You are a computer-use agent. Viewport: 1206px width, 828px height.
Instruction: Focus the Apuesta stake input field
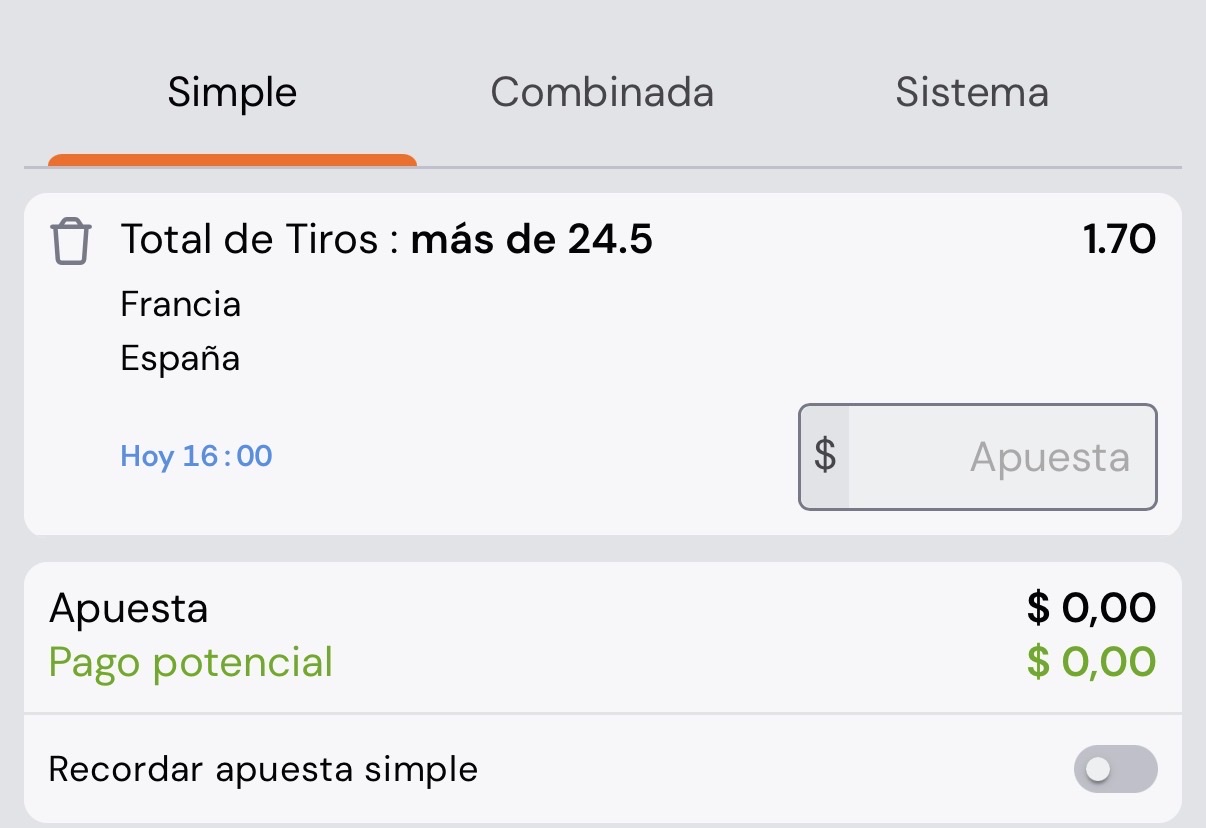[x=978, y=457]
